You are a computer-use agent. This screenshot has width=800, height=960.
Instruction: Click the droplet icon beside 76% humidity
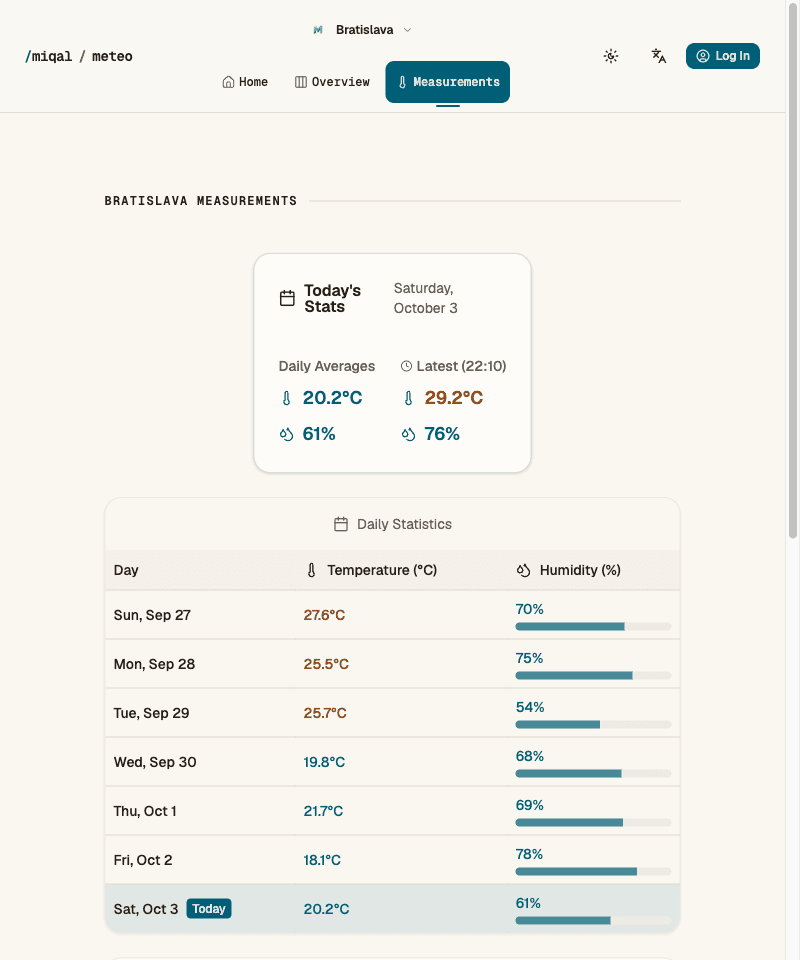(408, 434)
